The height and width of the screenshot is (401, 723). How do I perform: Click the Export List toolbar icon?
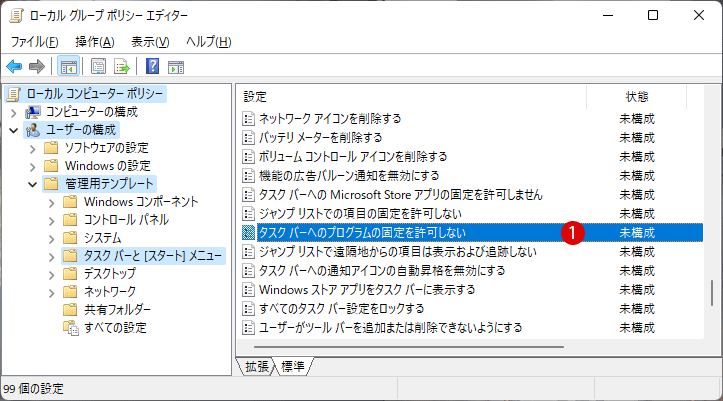[x=122, y=67]
